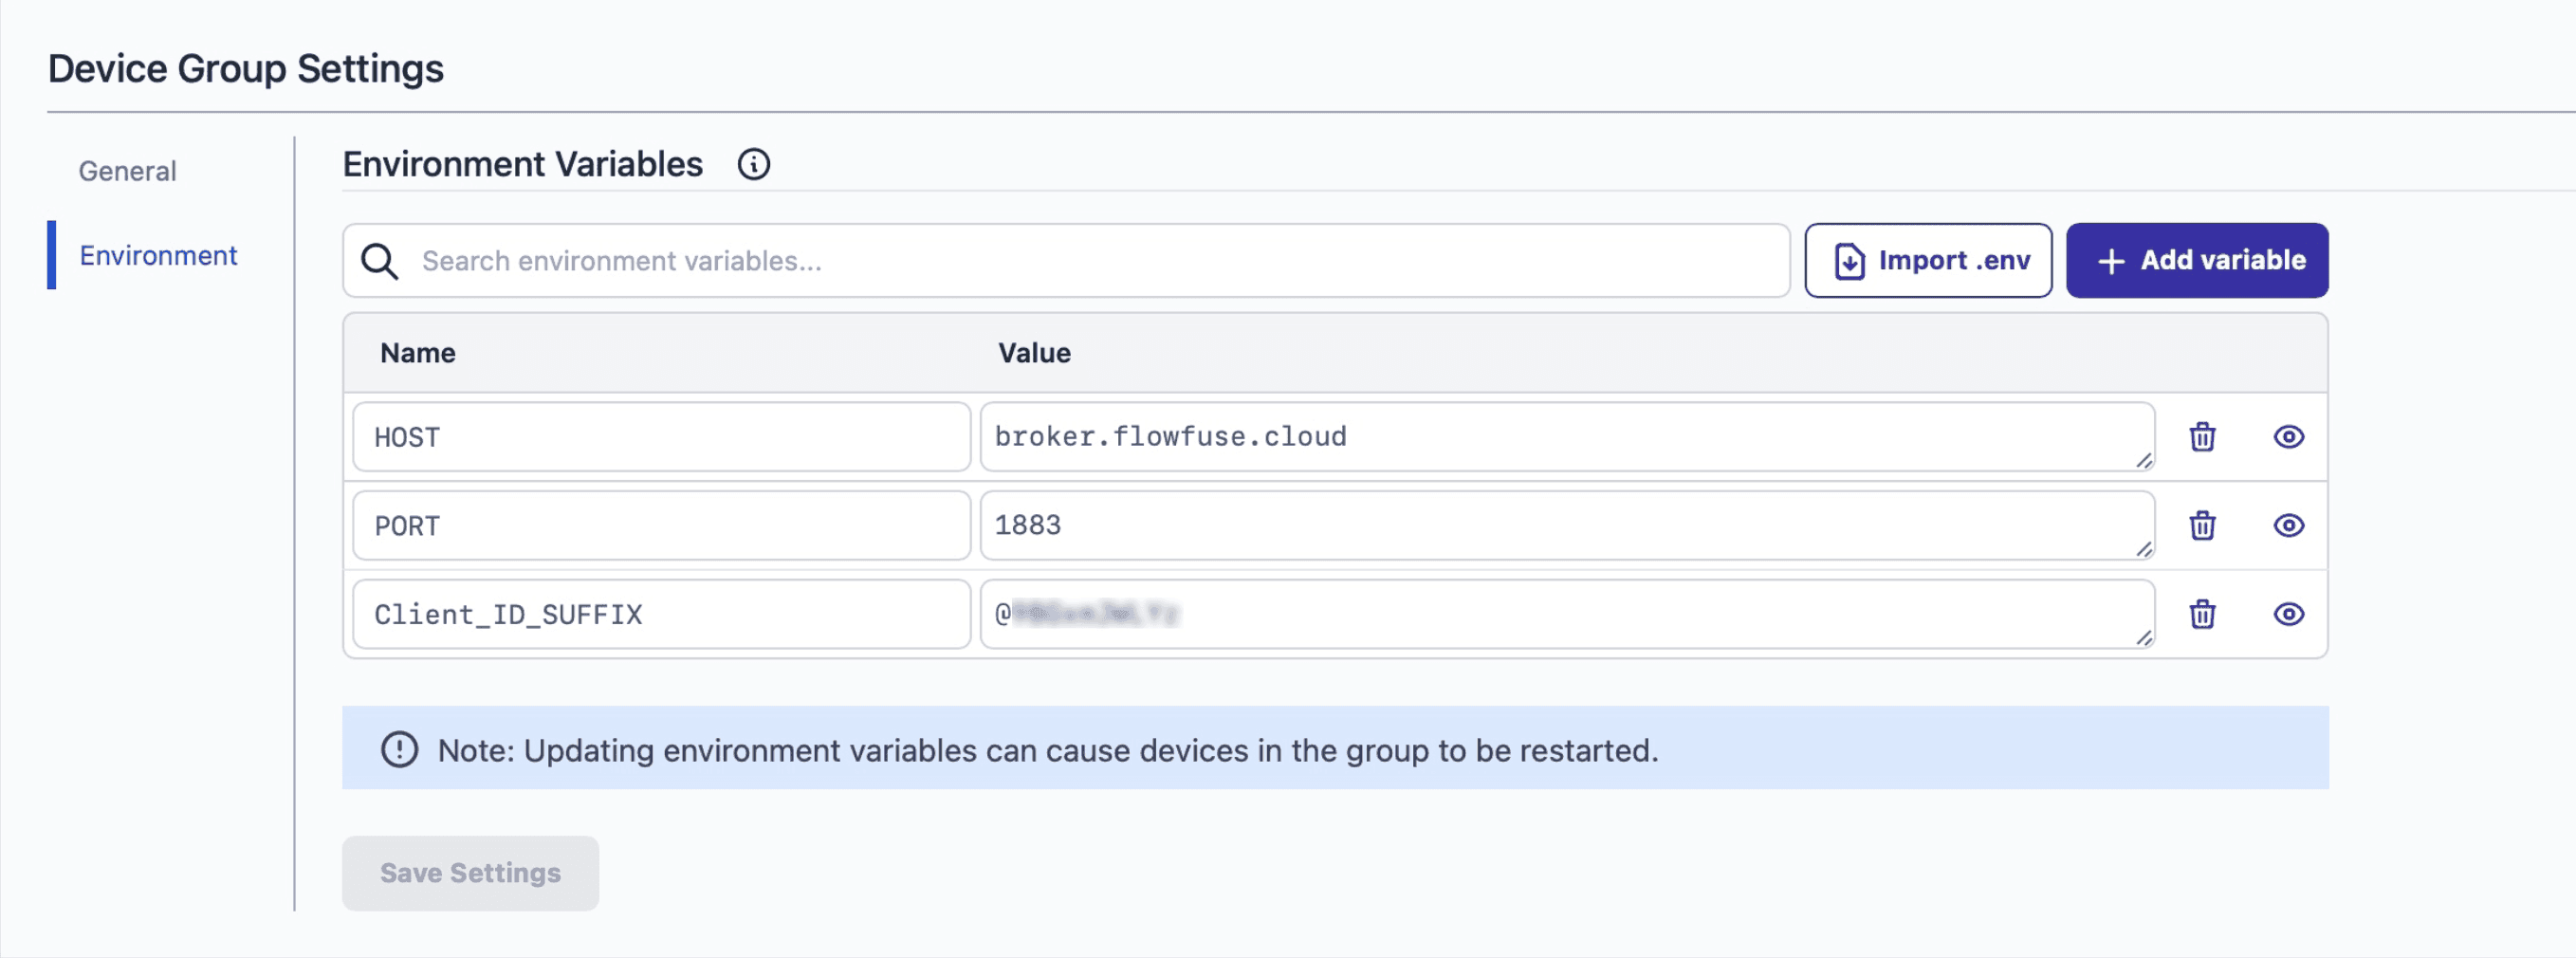The width and height of the screenshot is (2576, 958).
Task: Click the magnifying glass search icon
Action: pyautogui.click(x=379, y=261)
